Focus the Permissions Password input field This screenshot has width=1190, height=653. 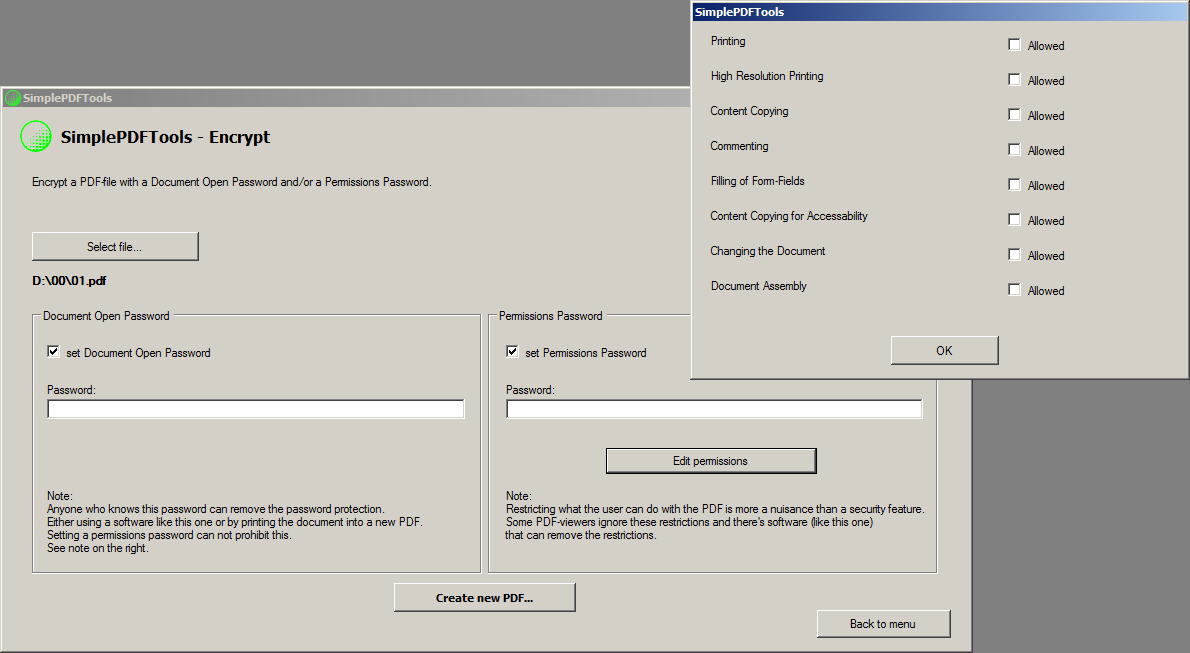click(714, 409)
